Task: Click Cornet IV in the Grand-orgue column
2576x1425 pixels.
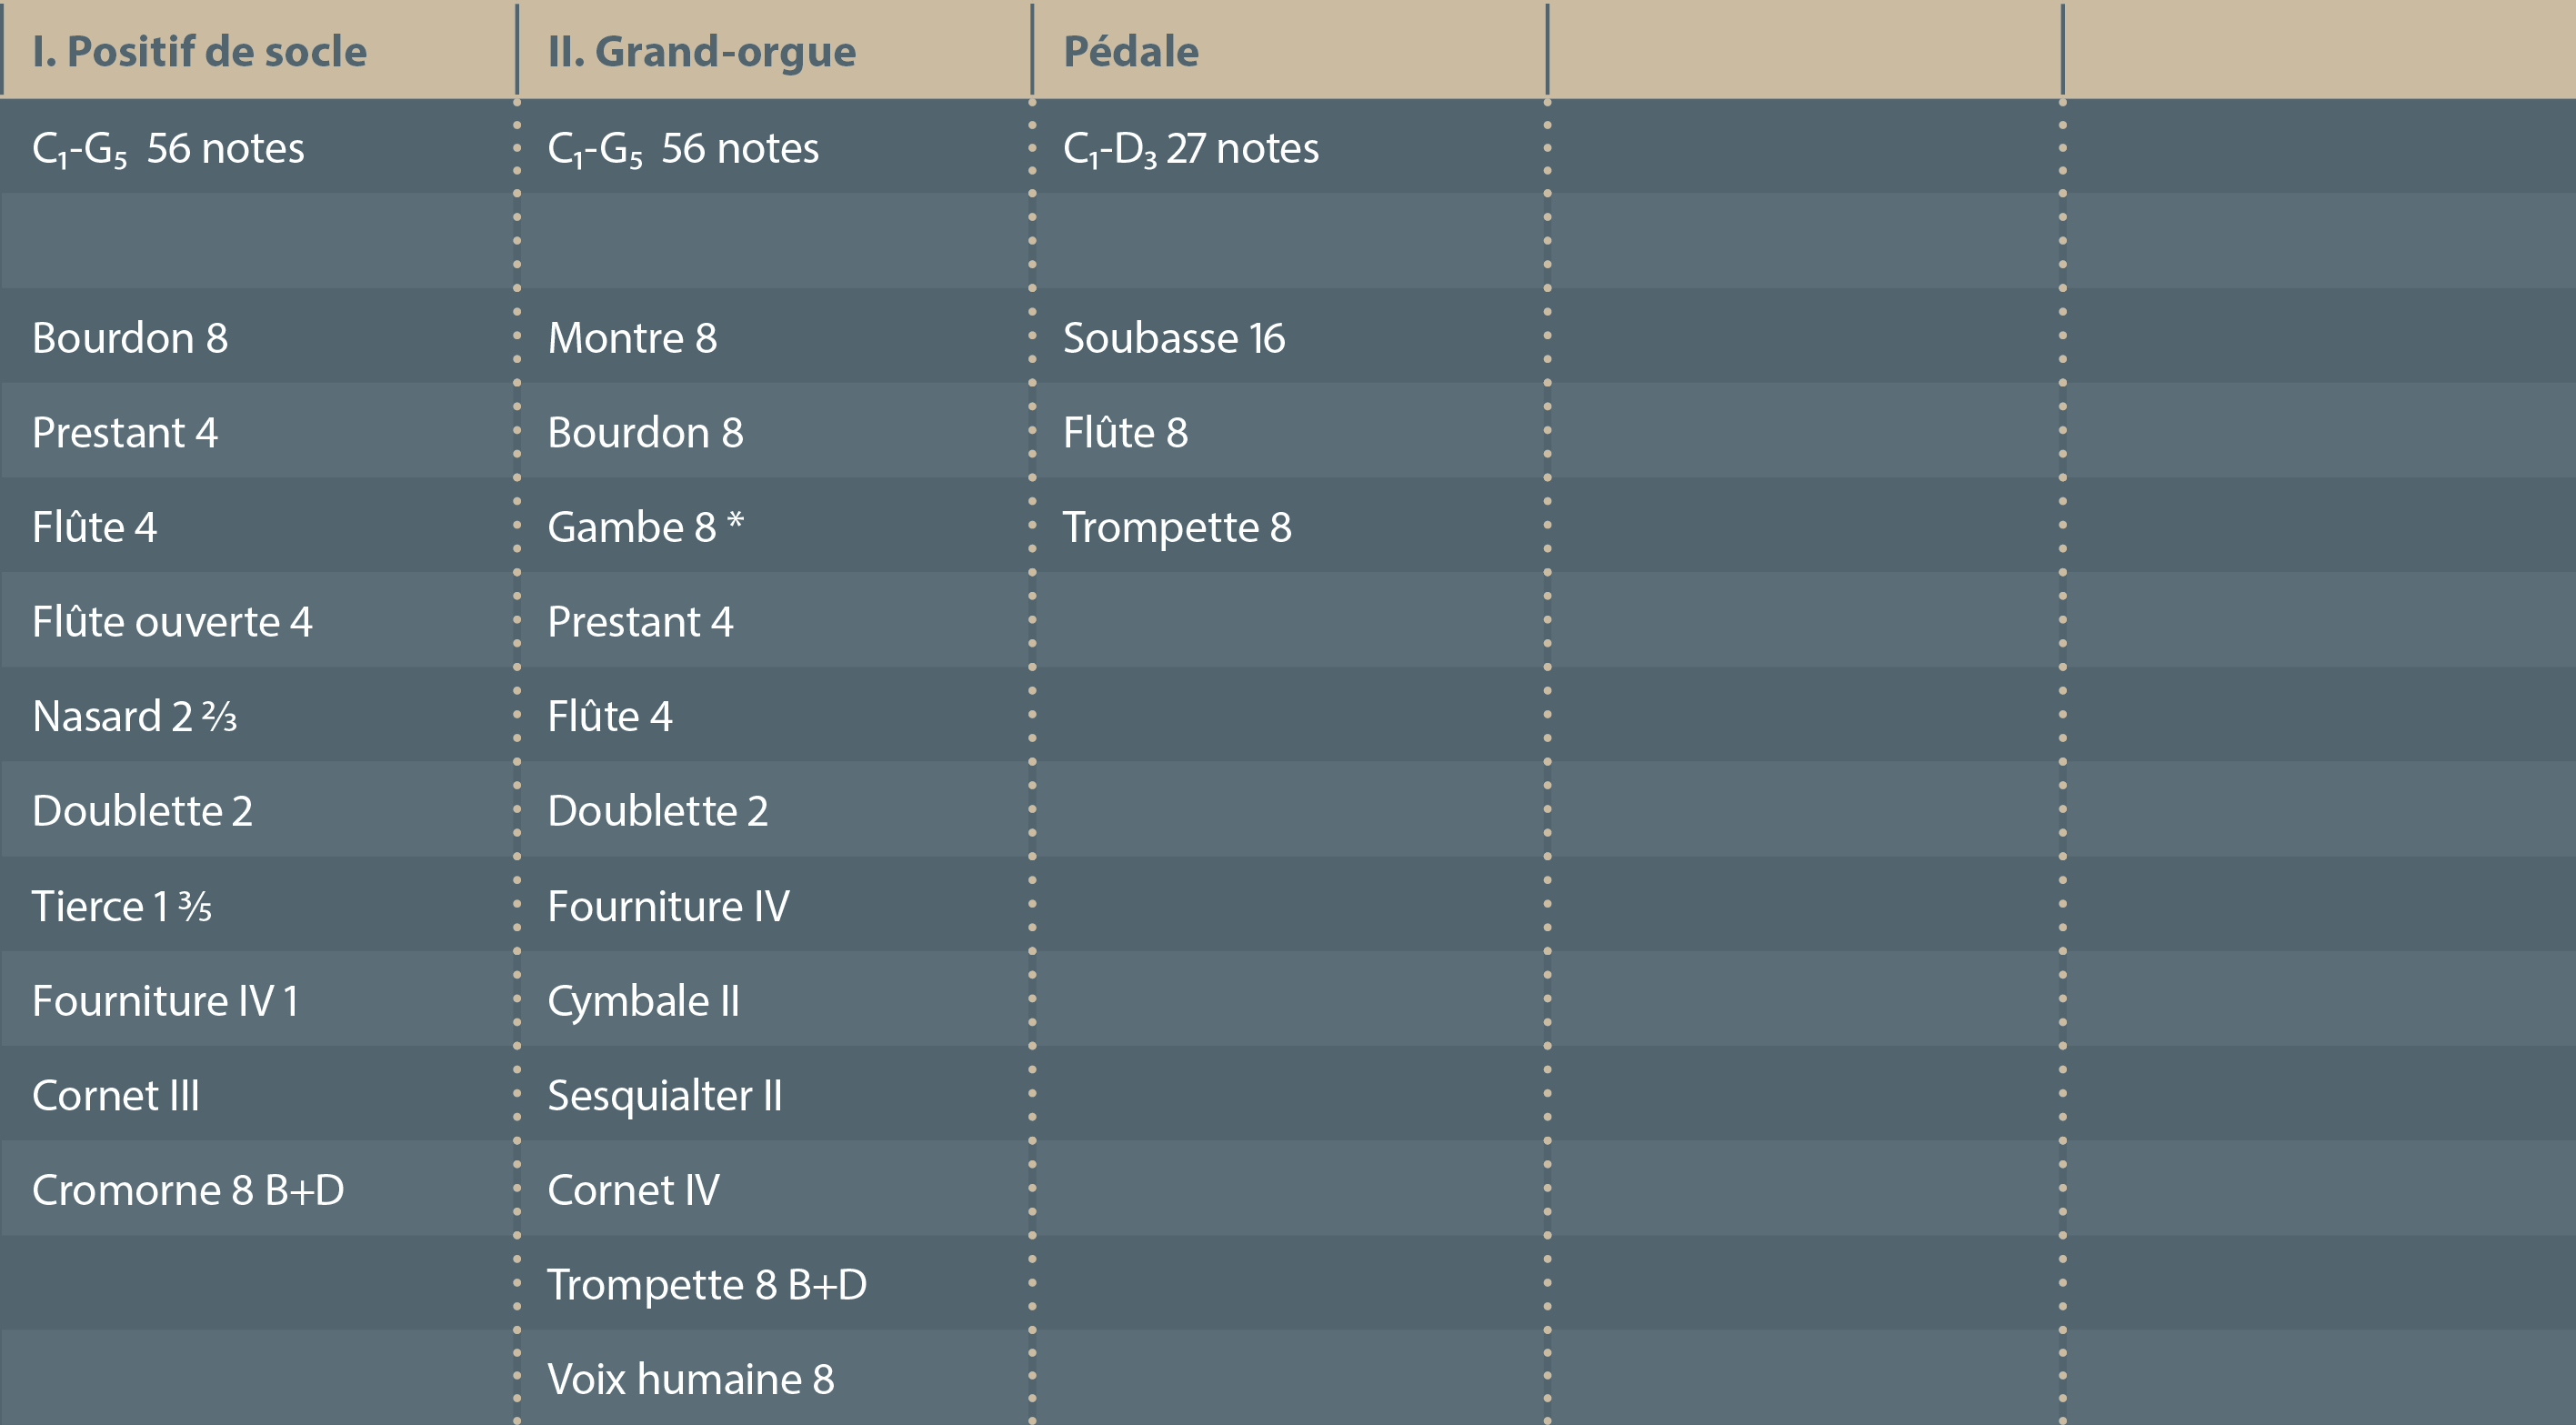Action: click(633, 1190)
